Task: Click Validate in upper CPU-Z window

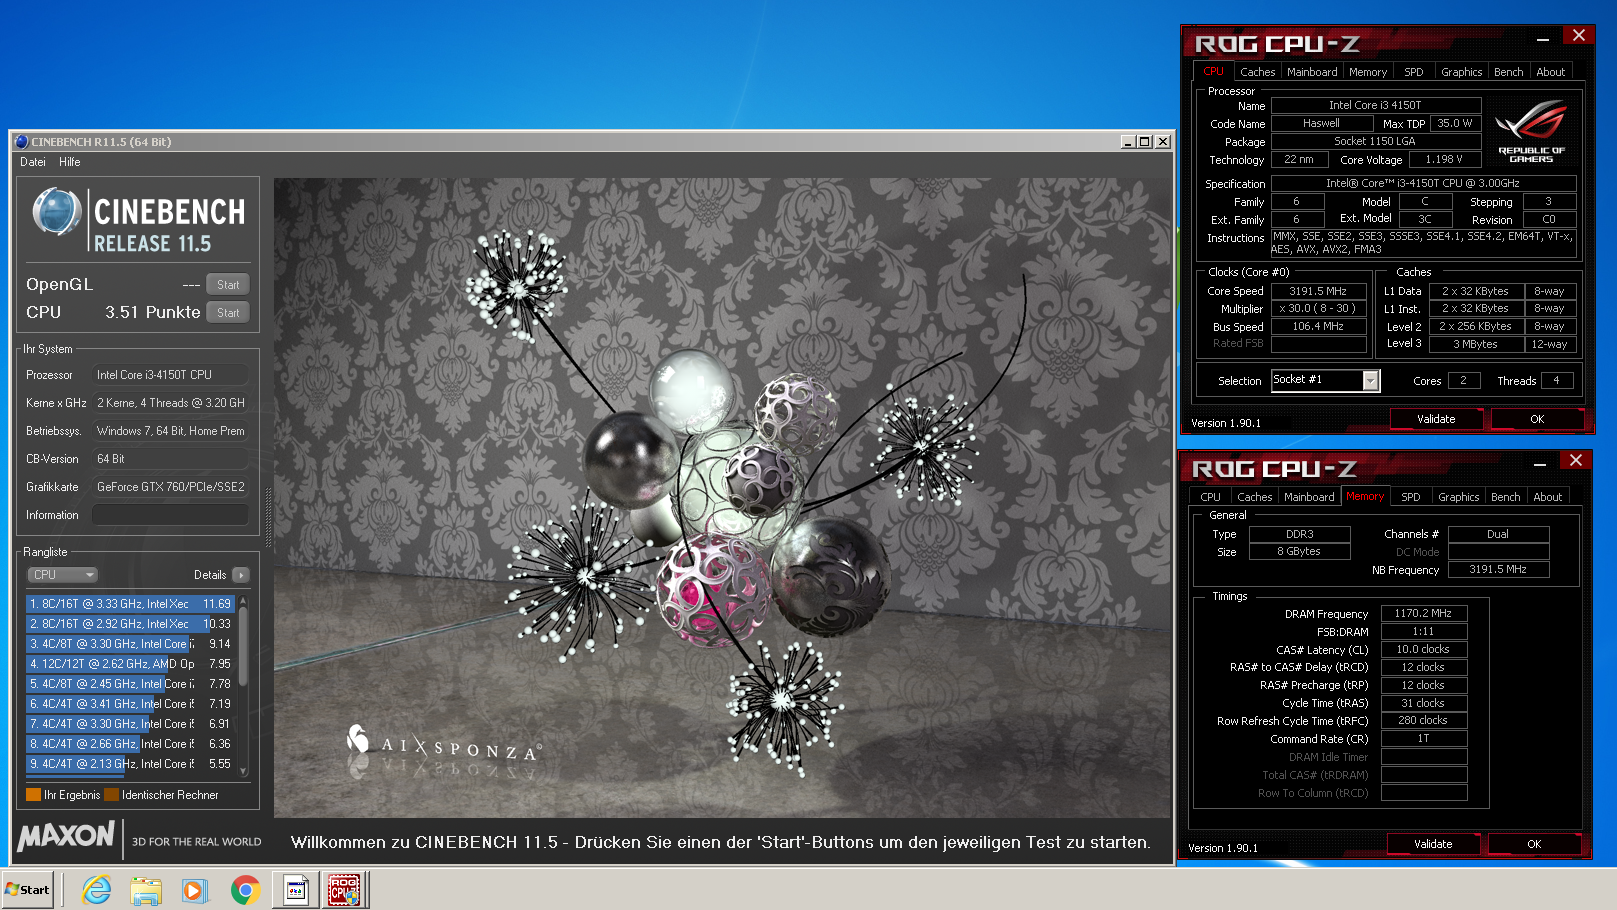Action: [x=1436, y=419]
